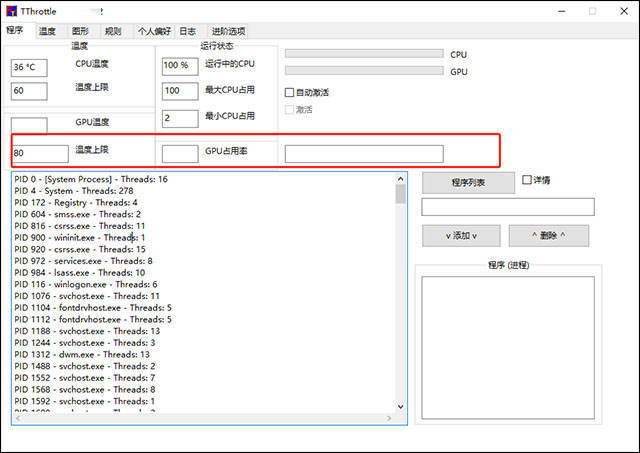640x453 pixels.
Task: Click the 最大CPU占用 field showing 100
Action: (180, 92)
